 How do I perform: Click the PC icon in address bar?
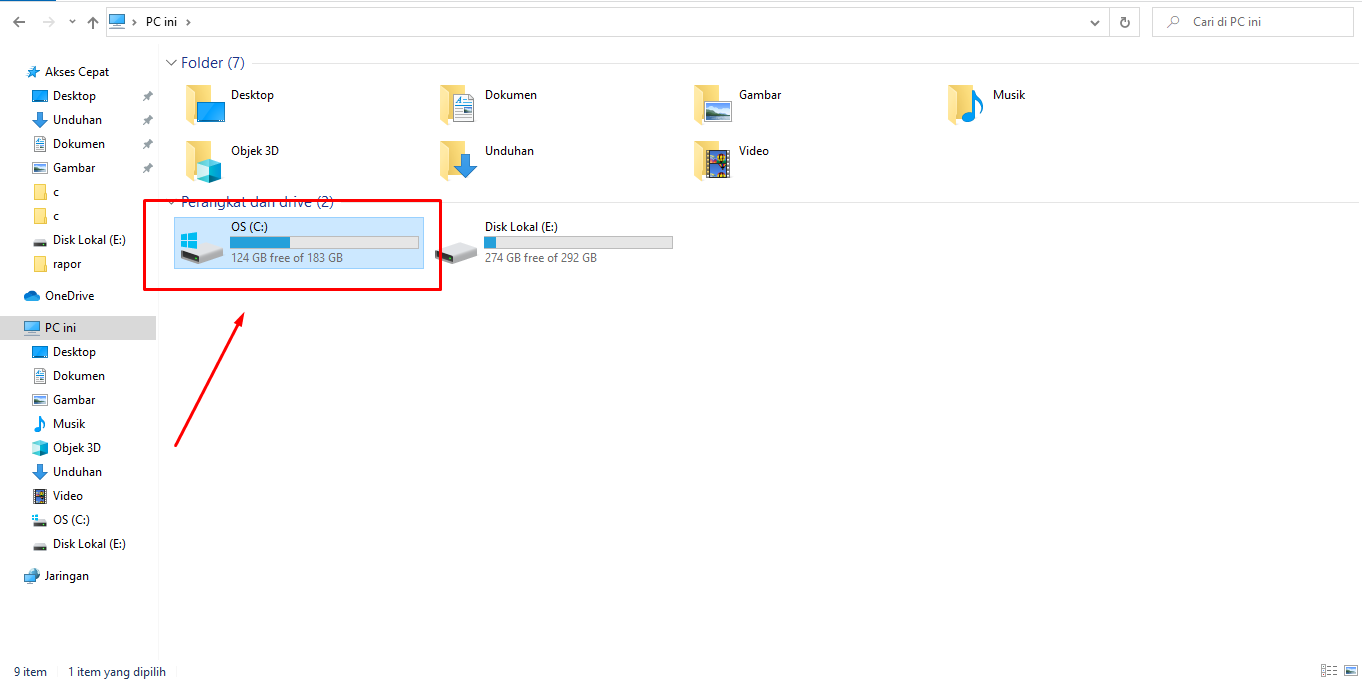pyautogui.click(x=118, y=21)
